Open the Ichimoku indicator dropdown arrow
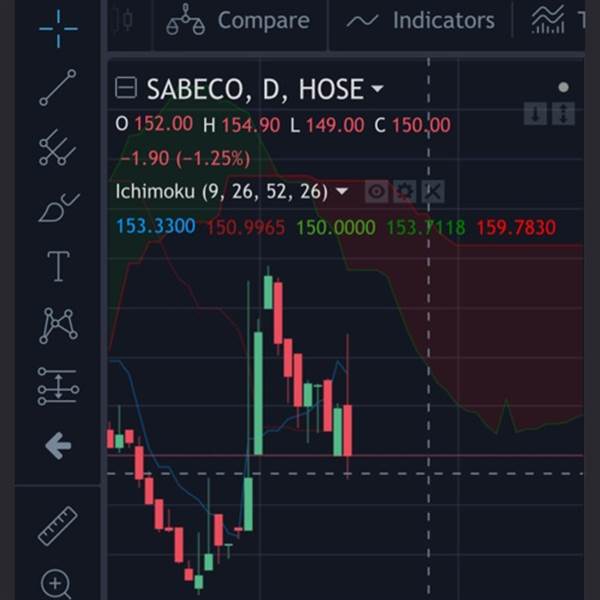This screenshot has width=600, height=600. (342, 191)
